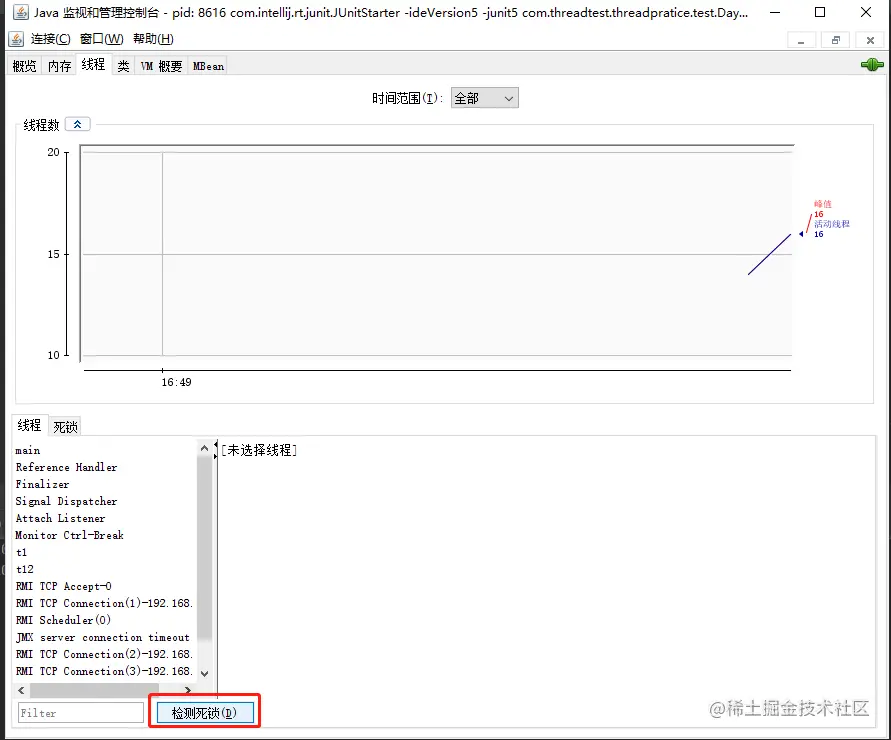
Task: Minimize the inner console window
Action: [801, 40]
